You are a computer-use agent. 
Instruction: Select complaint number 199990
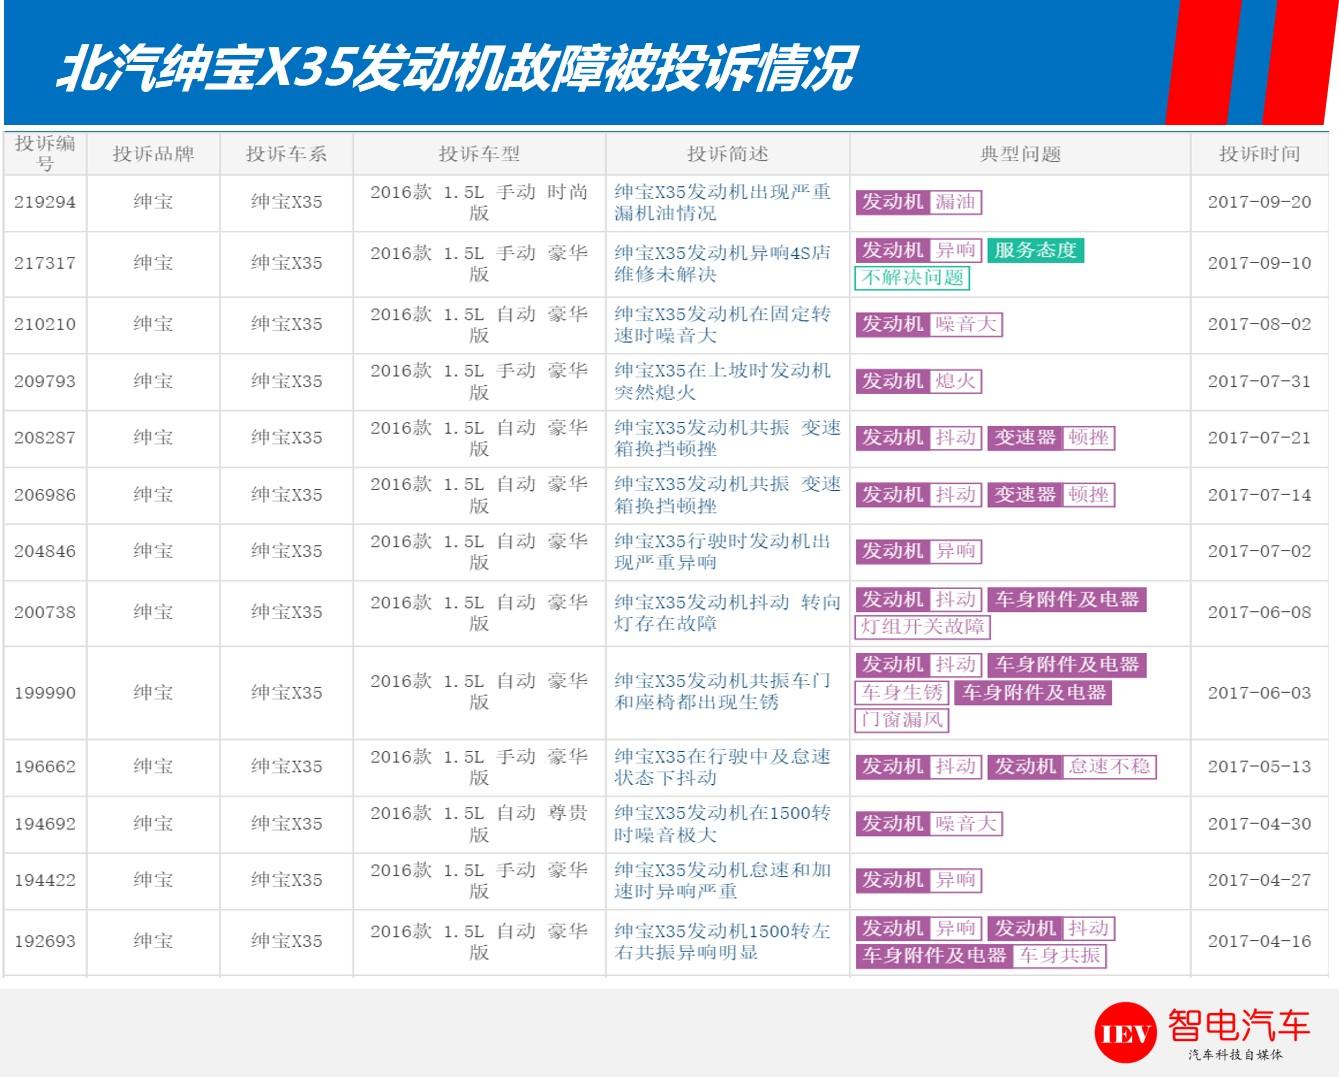click(45, 692)
